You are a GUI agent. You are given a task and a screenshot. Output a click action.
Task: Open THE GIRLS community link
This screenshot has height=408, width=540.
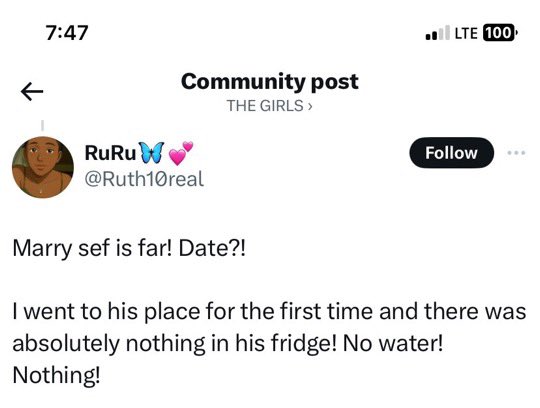(265, 106)
